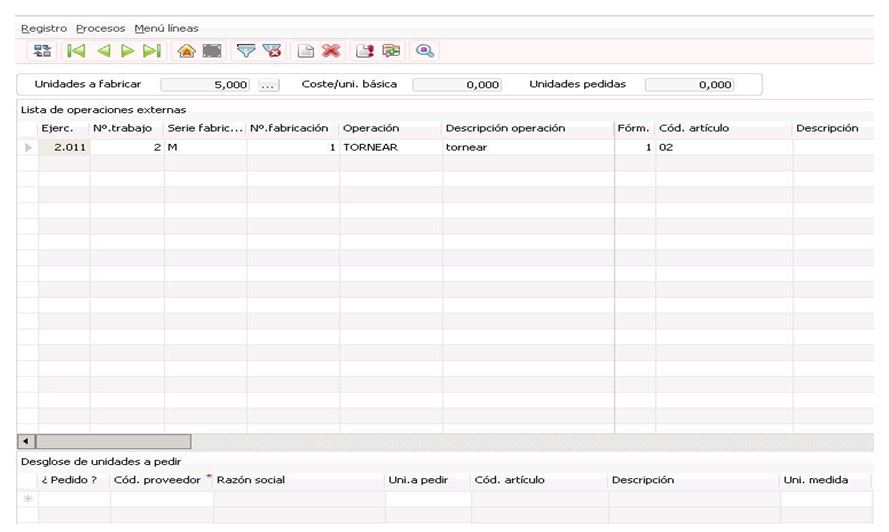Click the Ejerc. column header
The height and width of the screenshot is (532, 889).
pyautogui.click(x=64, y=128)
